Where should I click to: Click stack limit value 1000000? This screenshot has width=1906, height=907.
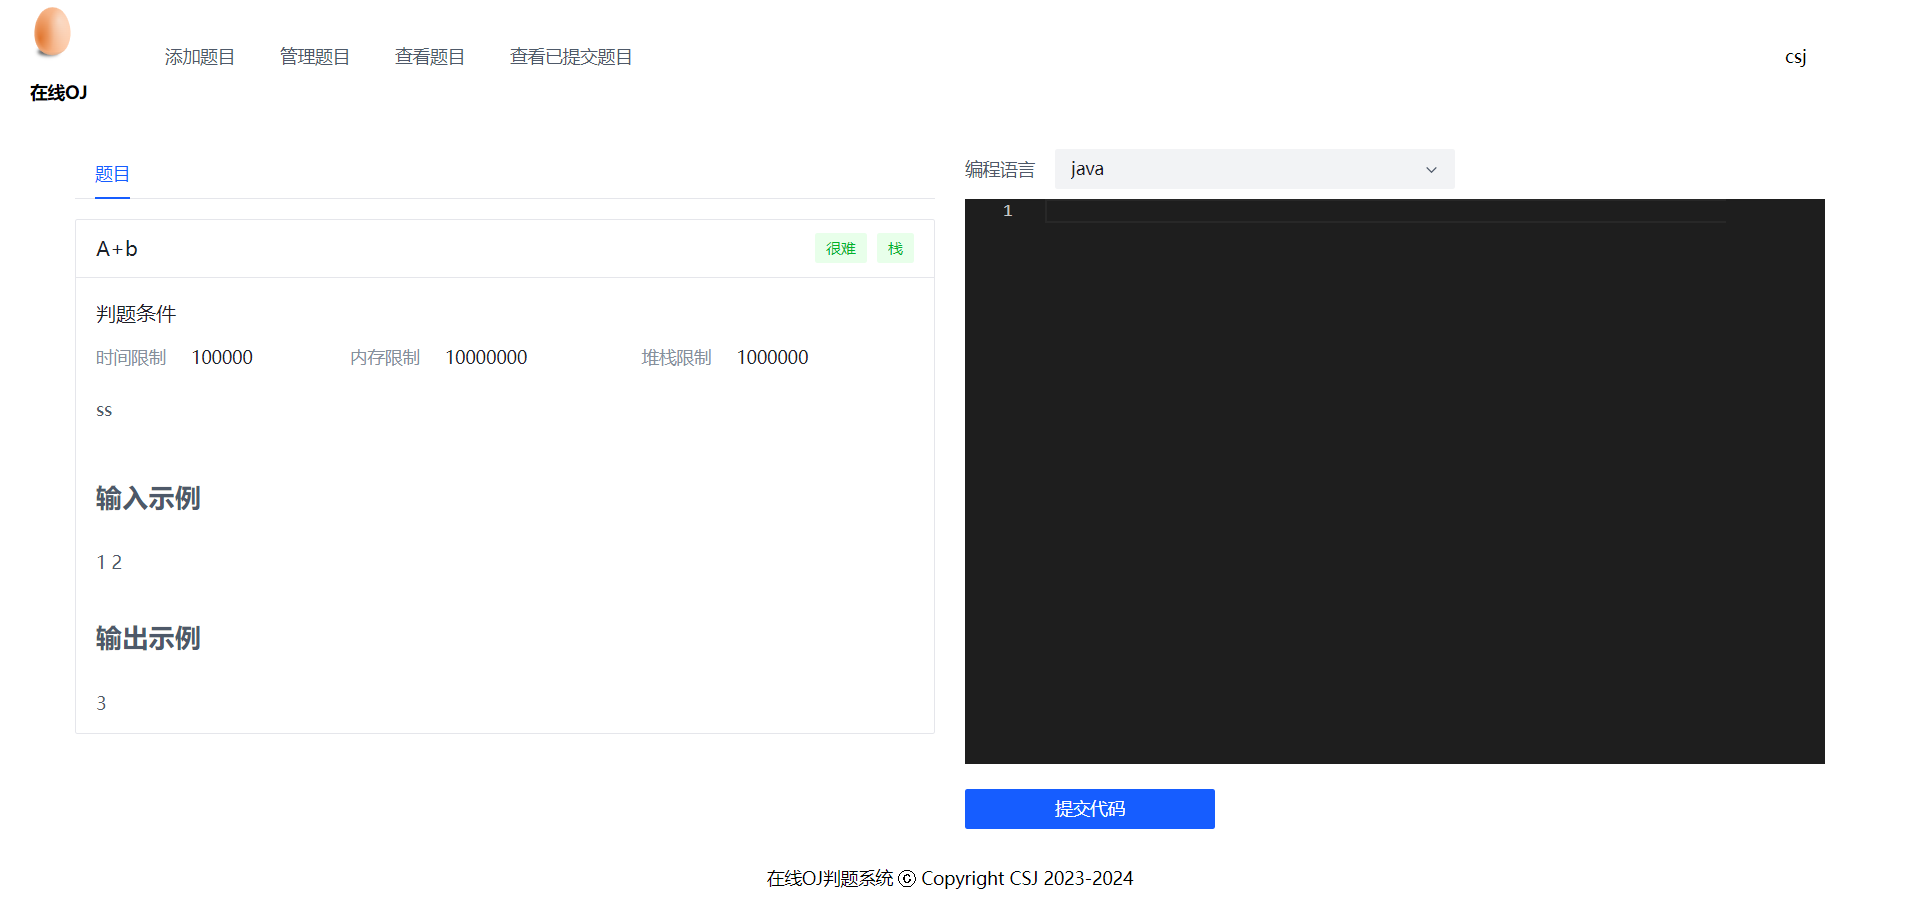click(x=773, y=357)
